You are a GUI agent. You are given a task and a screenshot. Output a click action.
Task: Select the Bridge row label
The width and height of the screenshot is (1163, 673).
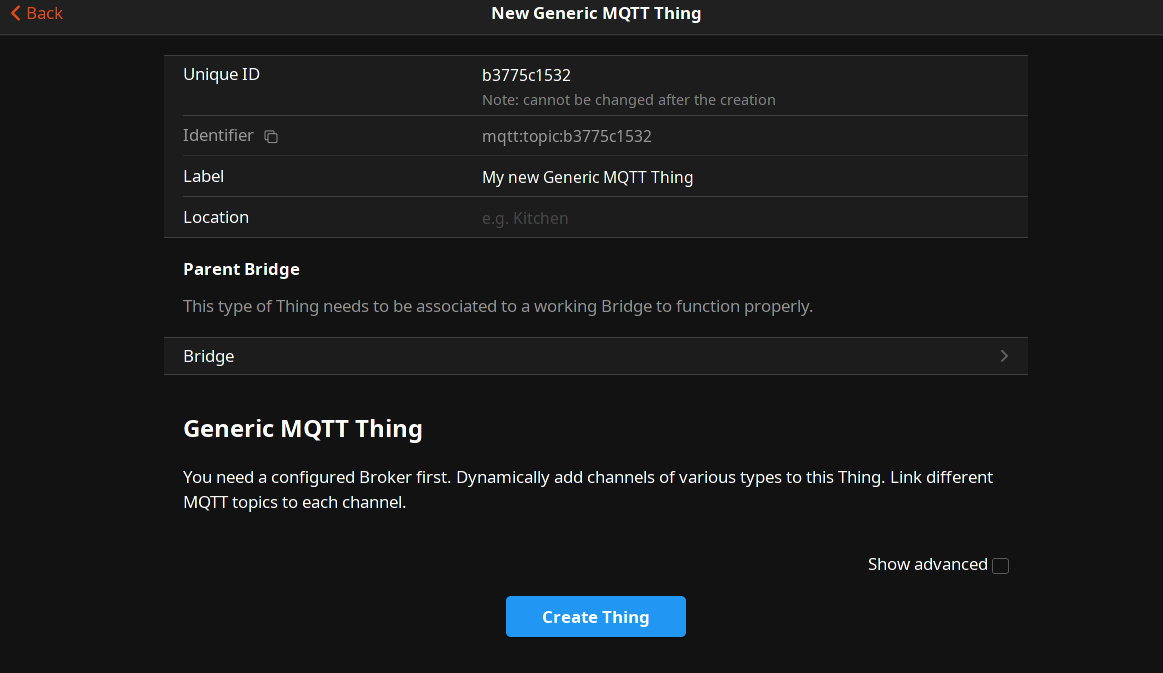(209, 356)
